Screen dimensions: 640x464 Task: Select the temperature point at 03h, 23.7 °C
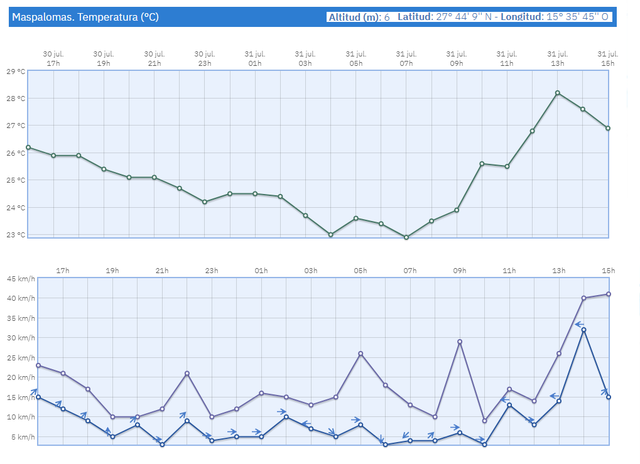point(305,215)
